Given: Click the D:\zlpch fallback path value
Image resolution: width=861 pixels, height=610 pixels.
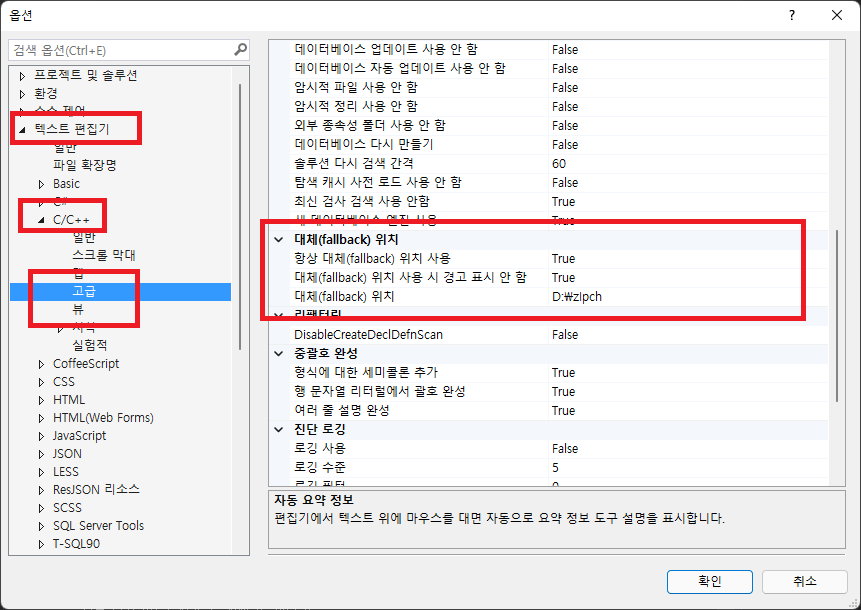Looking at the screenshot, I should click(x=577, y=297).
